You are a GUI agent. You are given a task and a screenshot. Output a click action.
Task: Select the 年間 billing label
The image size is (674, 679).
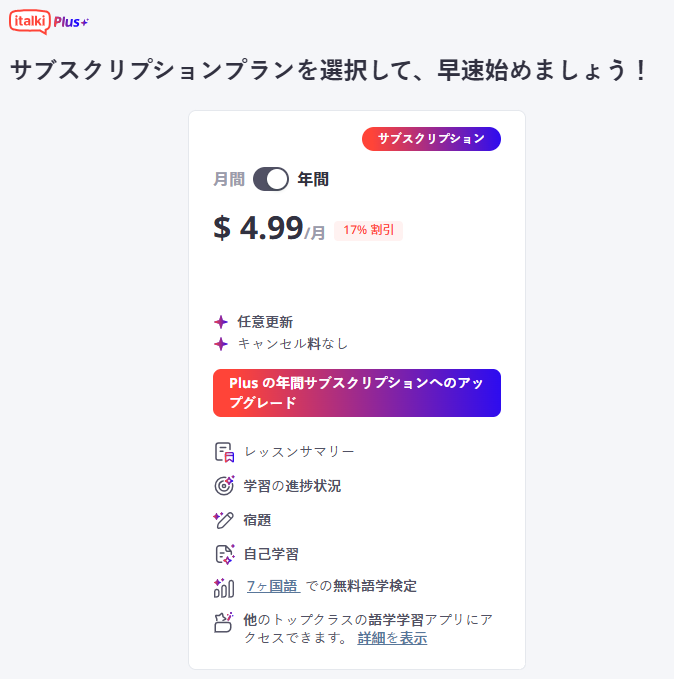313,179
